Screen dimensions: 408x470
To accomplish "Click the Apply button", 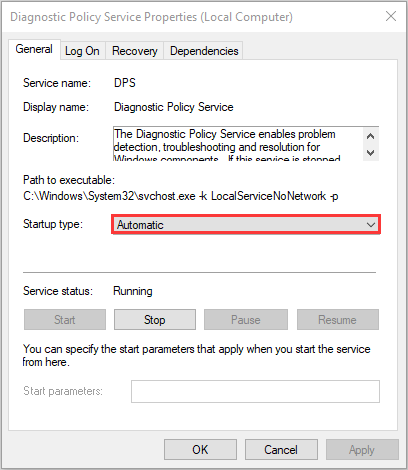I will click(x=362, y=450).
